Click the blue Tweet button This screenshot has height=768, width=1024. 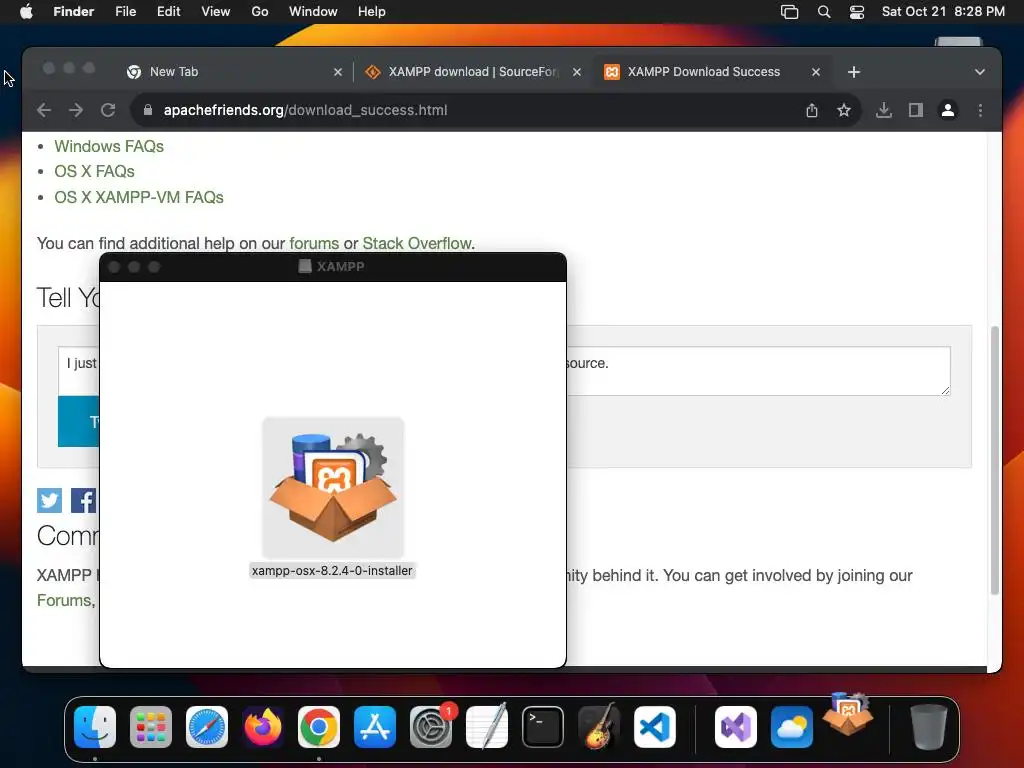[78, 421]
